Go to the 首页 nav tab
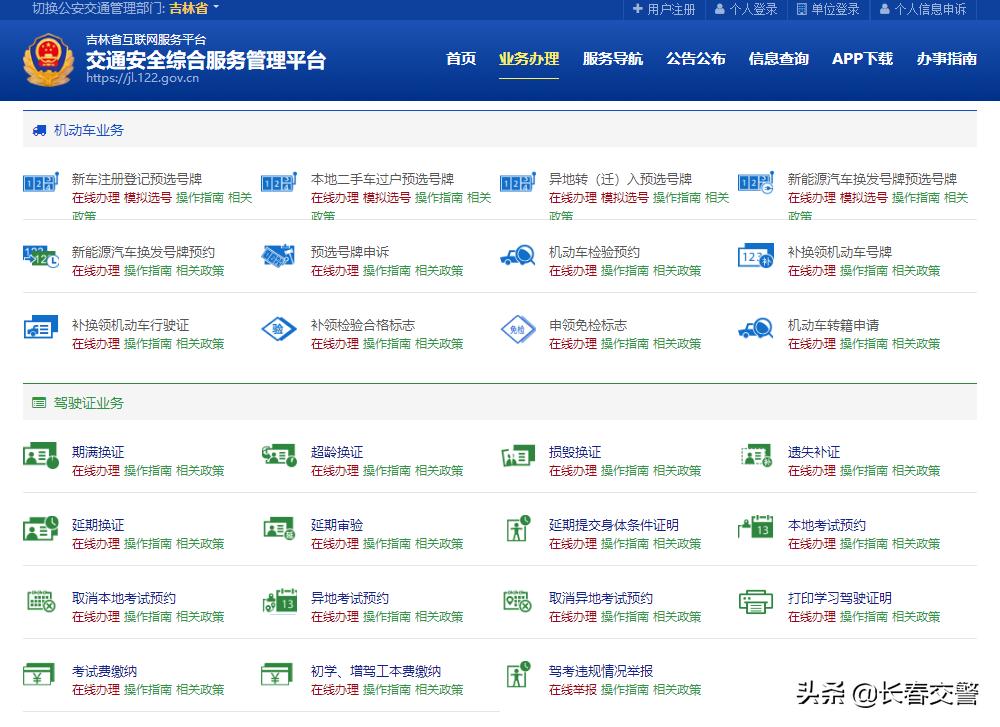This screenshot has width=1000, height=727. tap(460, 59)
